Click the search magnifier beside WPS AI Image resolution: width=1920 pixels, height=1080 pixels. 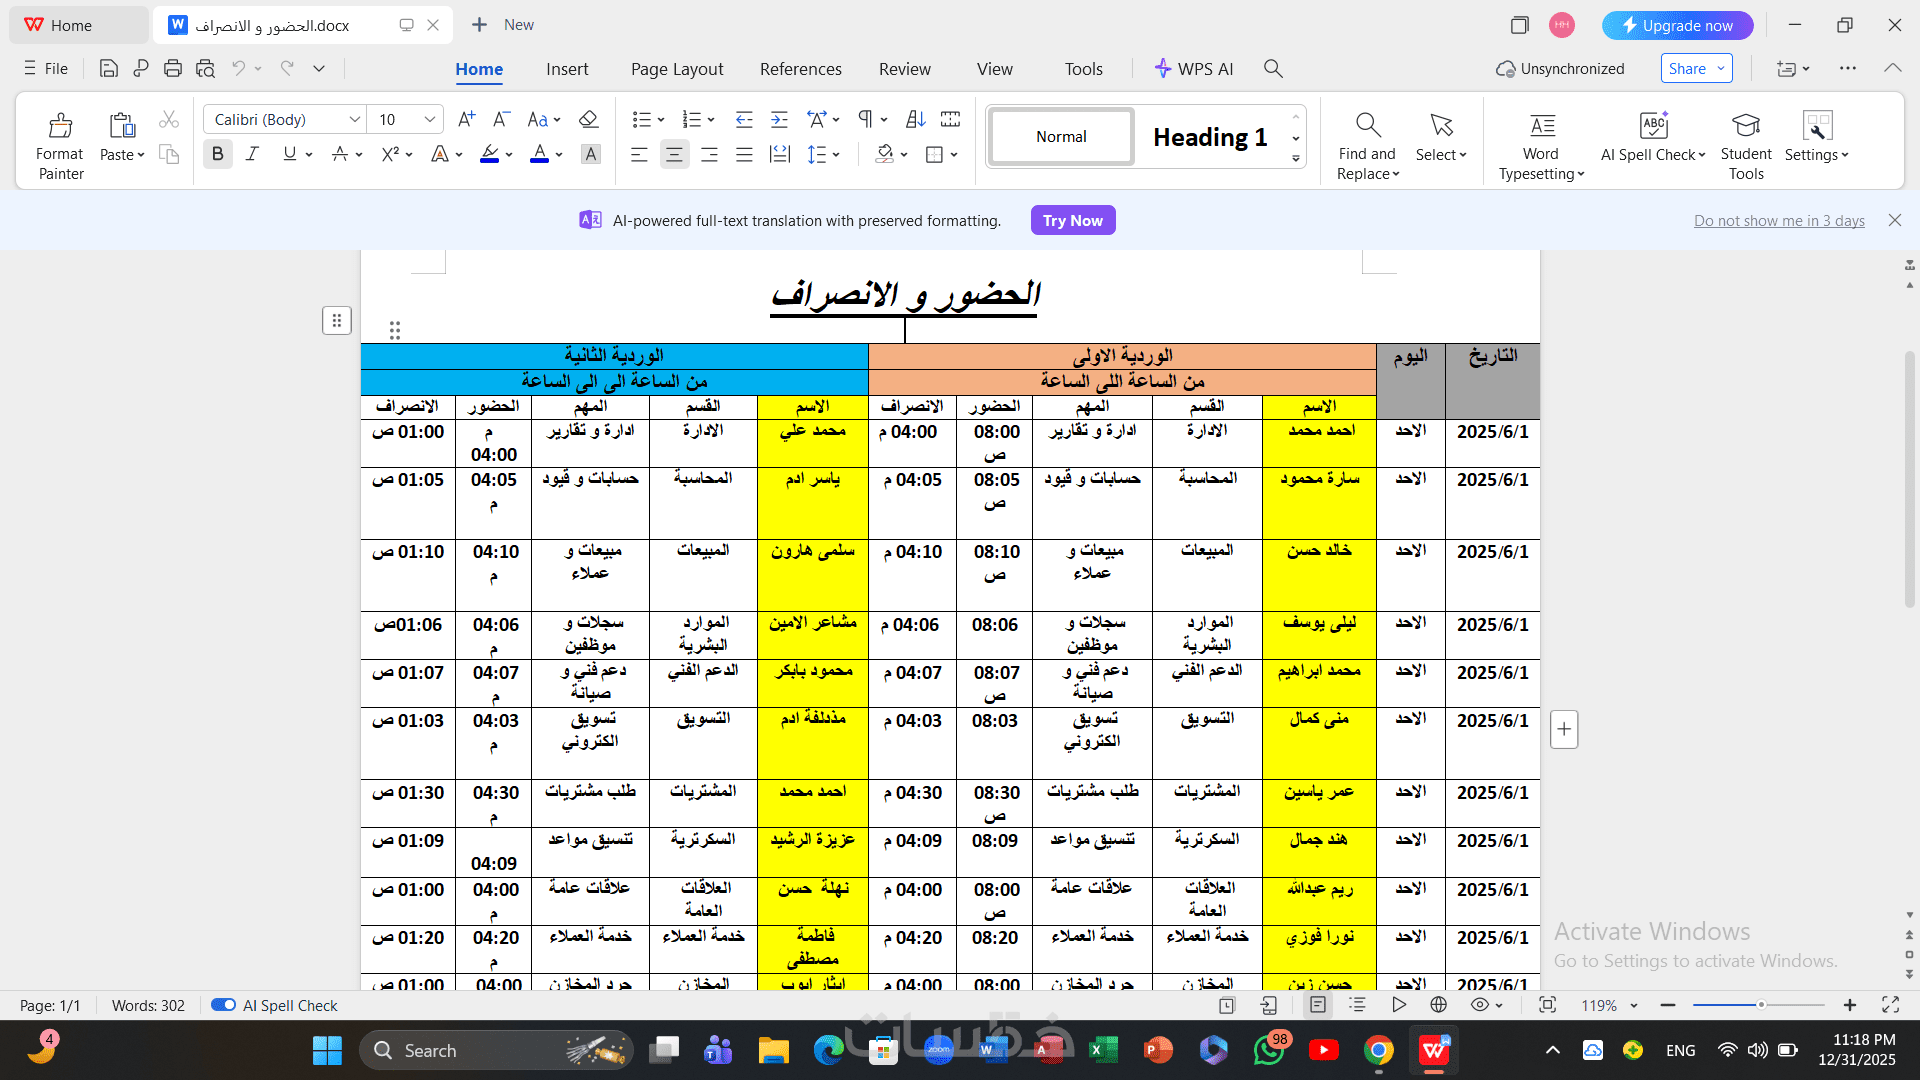[x=1273, y=69]
